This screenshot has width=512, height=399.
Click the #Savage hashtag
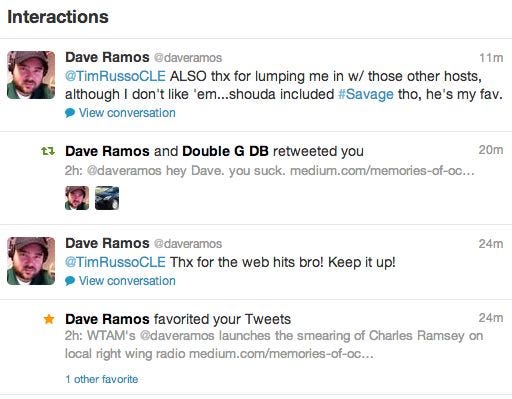tap(366, 94)
